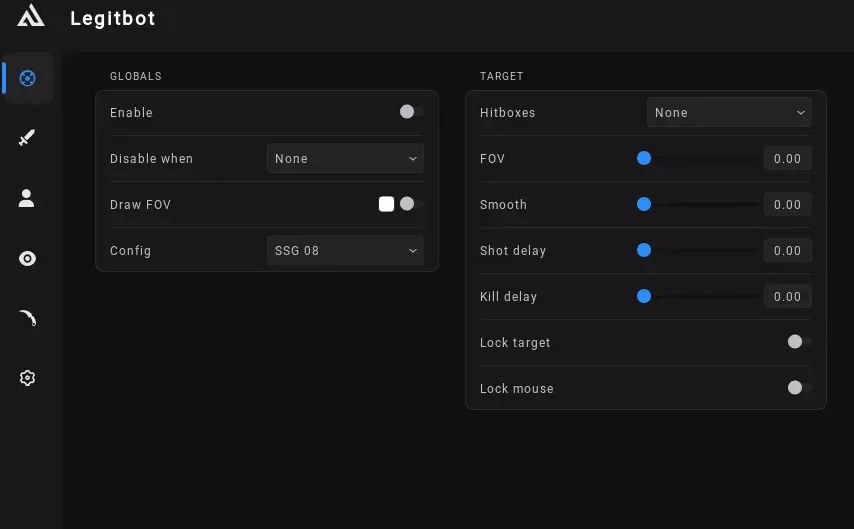The width and height of the screenshot is (854, 529).
Task: Click the white Draw FOV color swatch
Action: pos(386,204)
